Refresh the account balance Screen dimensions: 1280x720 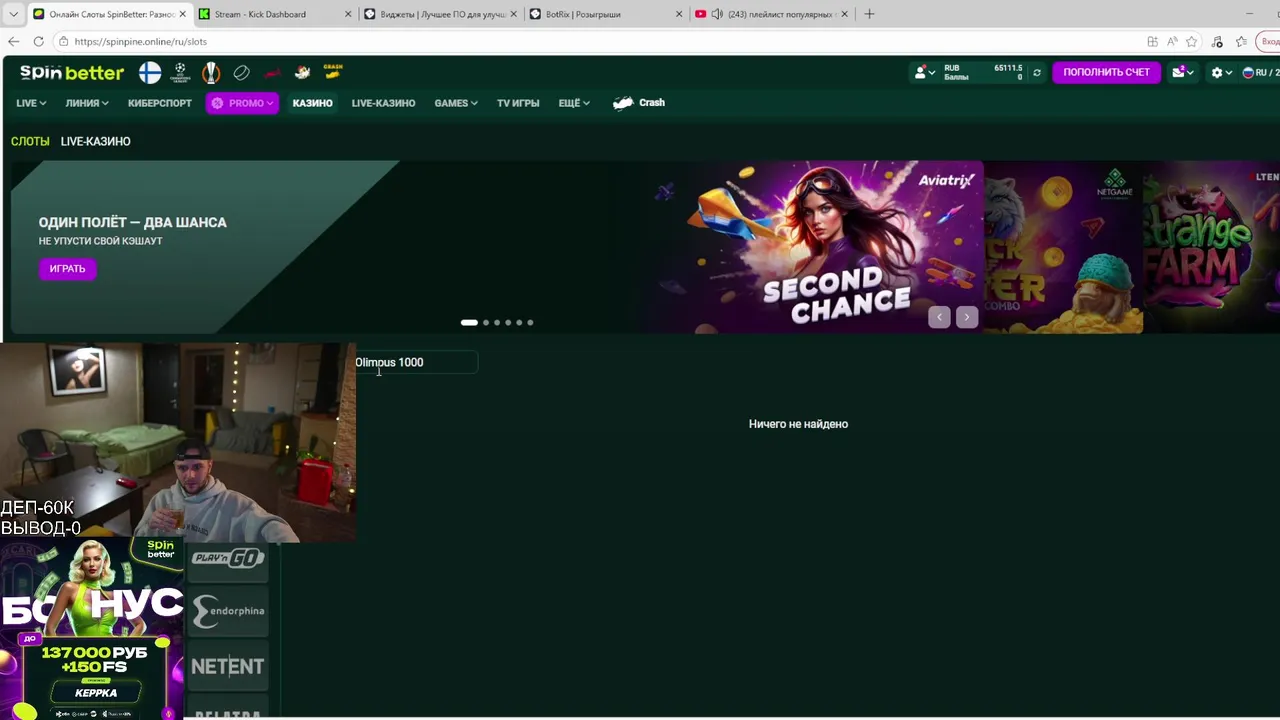[1037, 72]
